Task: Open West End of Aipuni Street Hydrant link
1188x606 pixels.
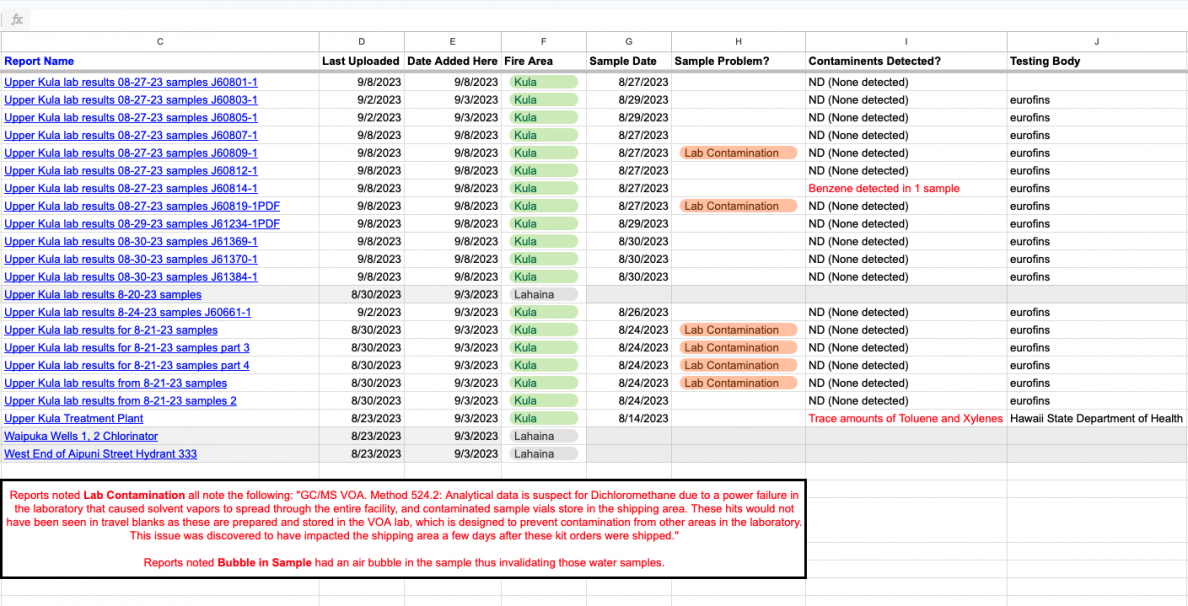Action: (100, 454)
